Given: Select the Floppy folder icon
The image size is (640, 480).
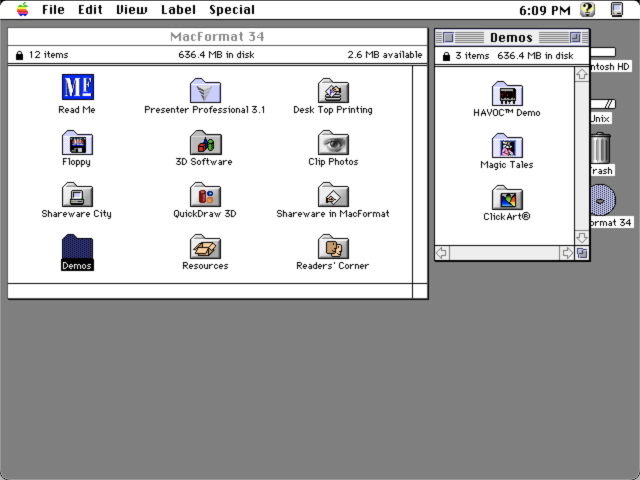Looking at the screenshot, I should 77,142.
